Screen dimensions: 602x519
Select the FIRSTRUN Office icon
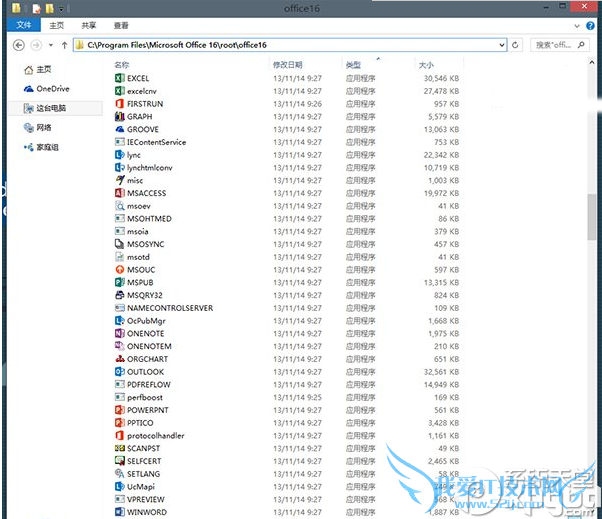(x=120, y=104)
